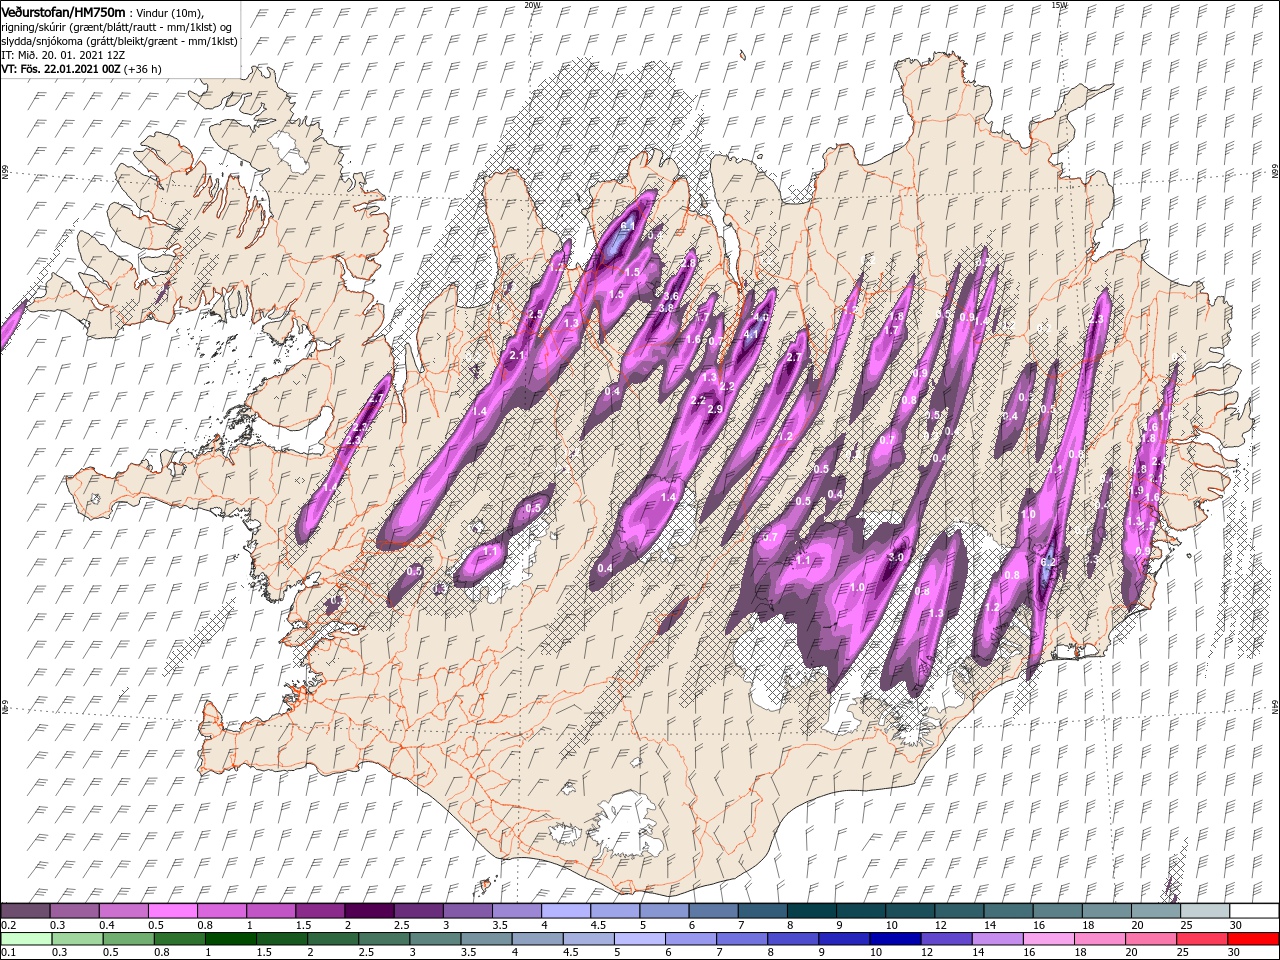Image resolution: width=1280 pixels, height=960 pixels.
Task: Click the 64N latitude label on right edge
Action: (x=1275, y=705)
